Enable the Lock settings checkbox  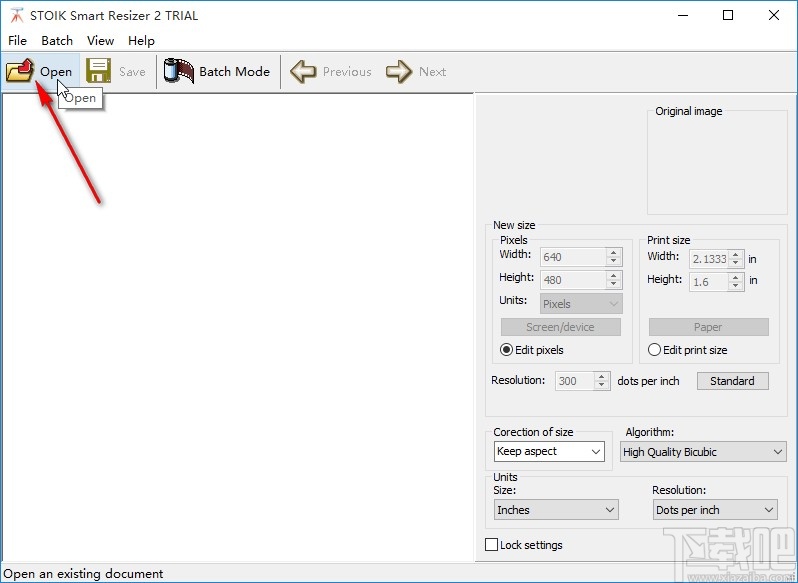(x=491, y=545)
